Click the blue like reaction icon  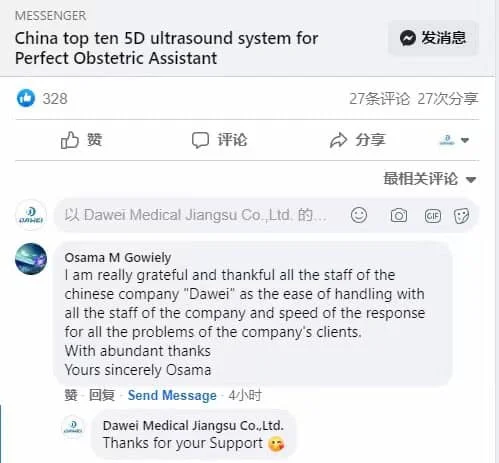[26, 98]
